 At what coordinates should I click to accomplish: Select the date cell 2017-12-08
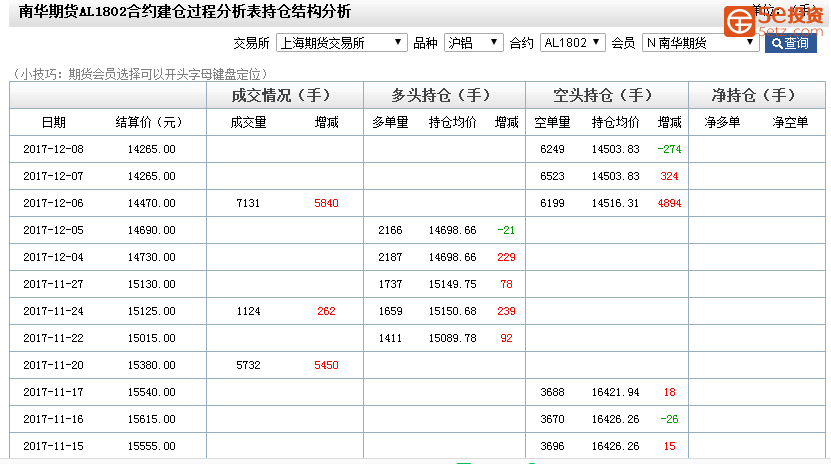(x=54, y=149)
